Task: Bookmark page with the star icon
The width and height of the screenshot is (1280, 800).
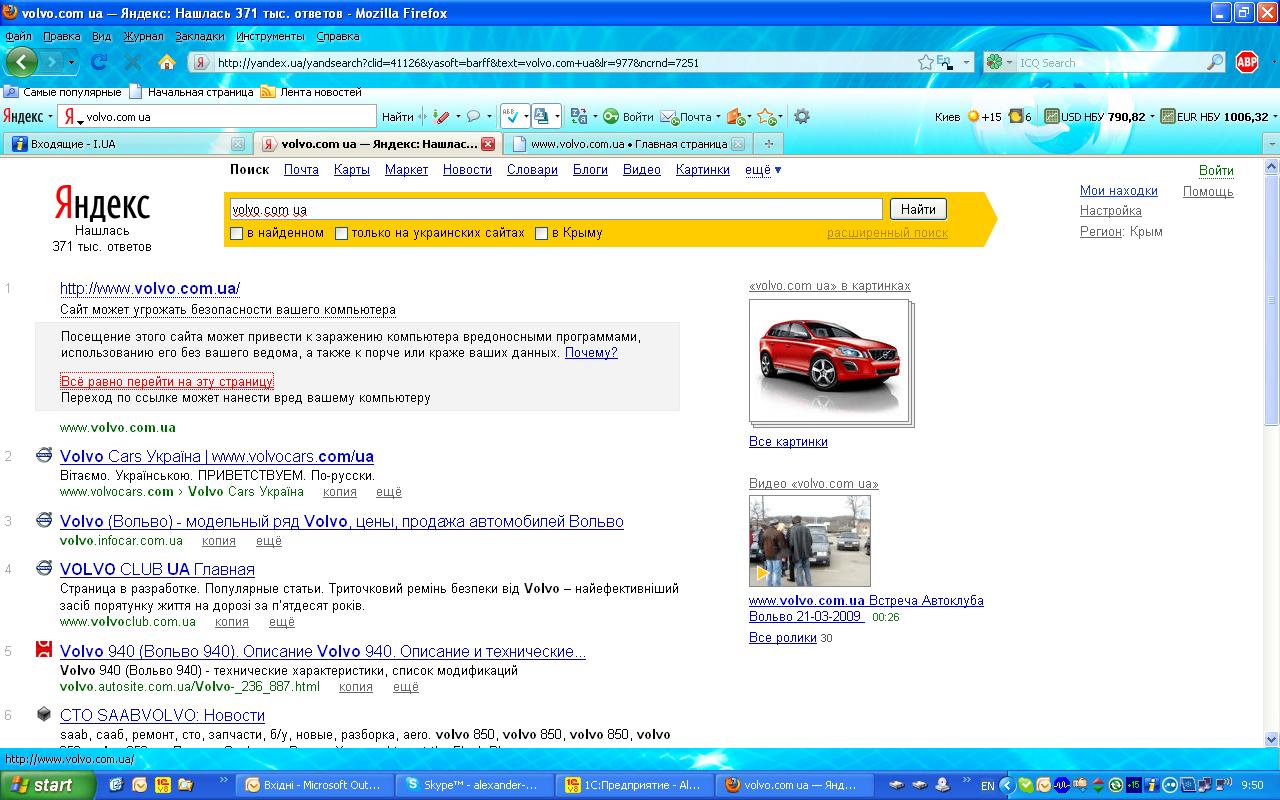Action: [926, 62]
